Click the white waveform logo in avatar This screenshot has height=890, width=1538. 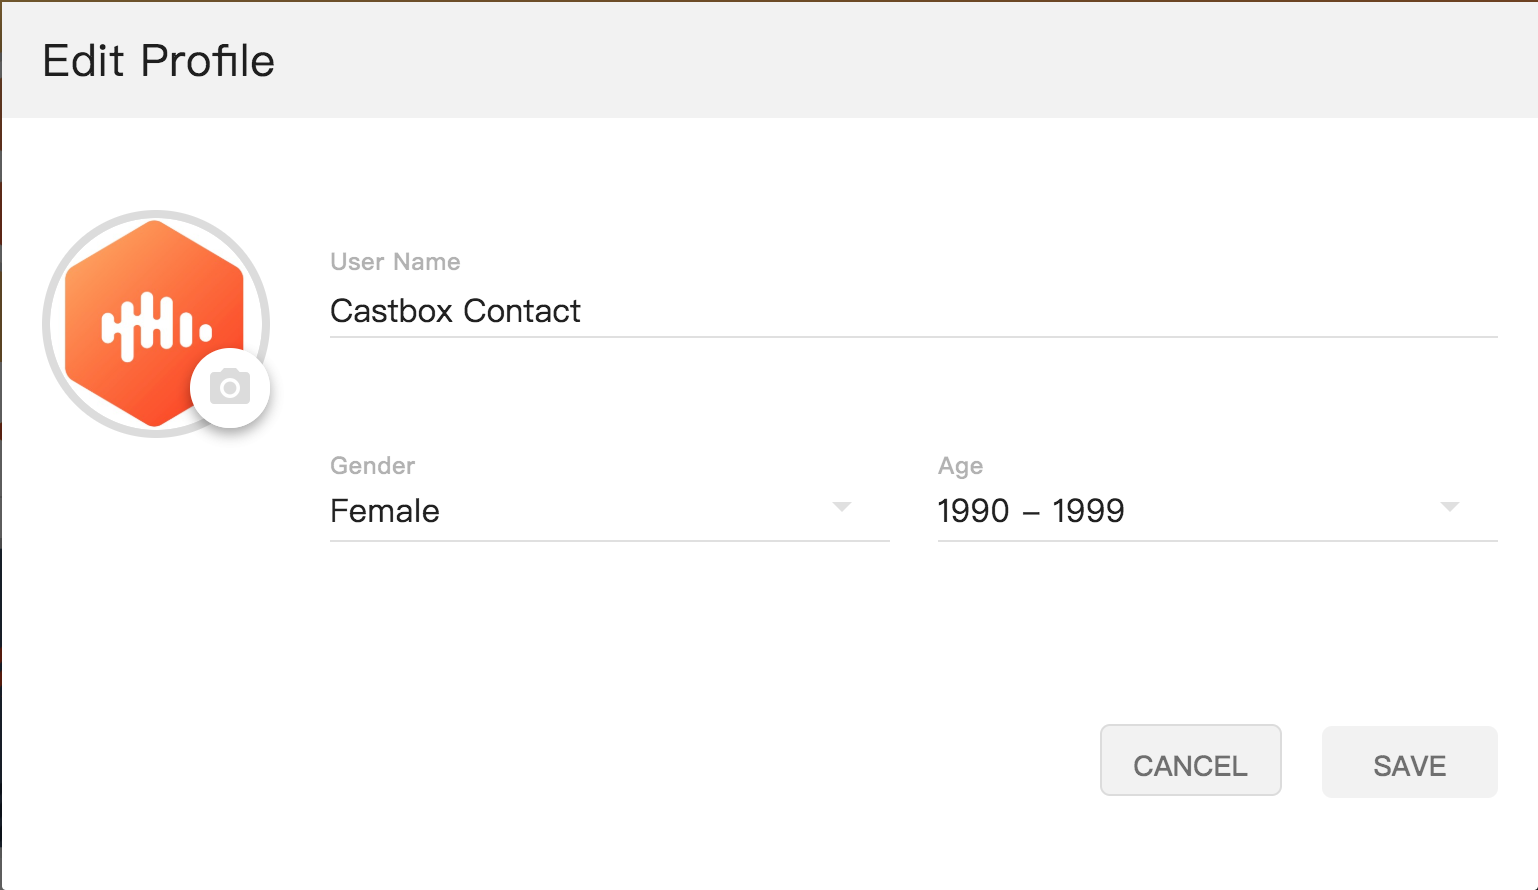pos(156,326)
